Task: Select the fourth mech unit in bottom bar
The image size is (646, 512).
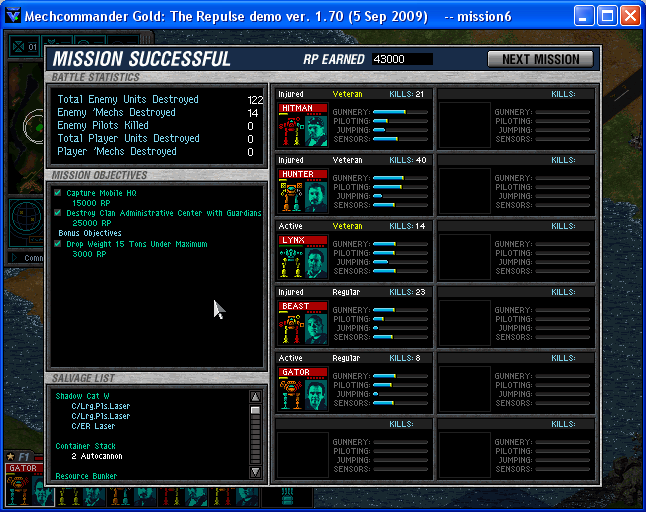Action: click(183, 496)
